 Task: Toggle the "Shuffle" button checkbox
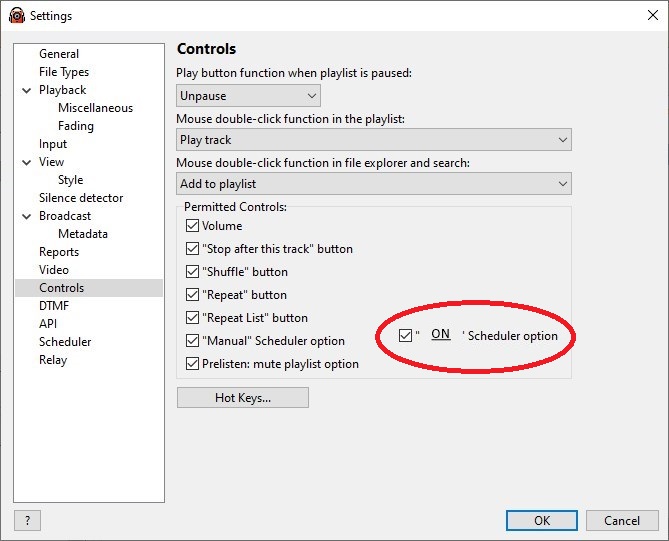pyautogui.click(x=192, y=272)
